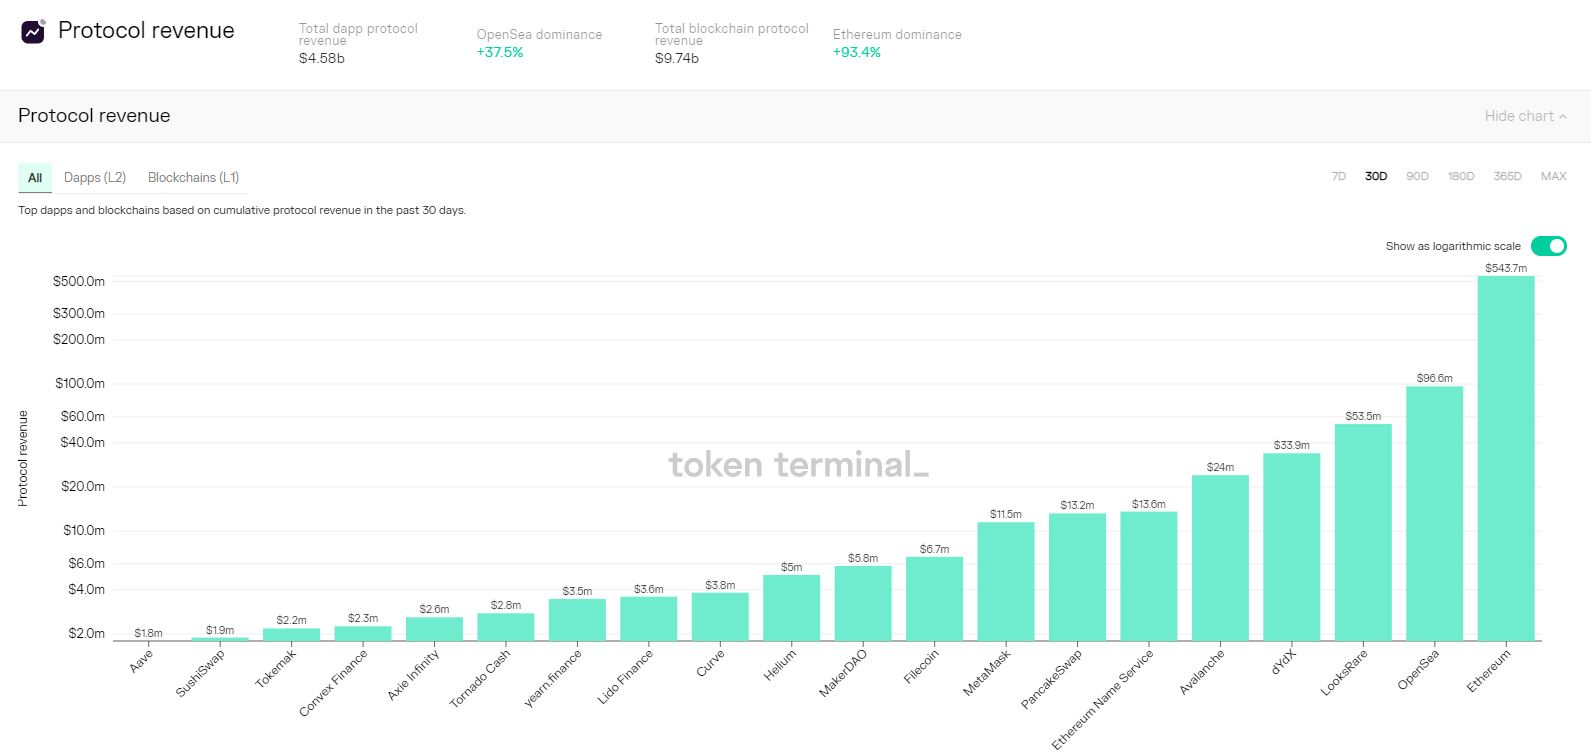Click OpenSea dominance +37.5% value

[500, 52]
